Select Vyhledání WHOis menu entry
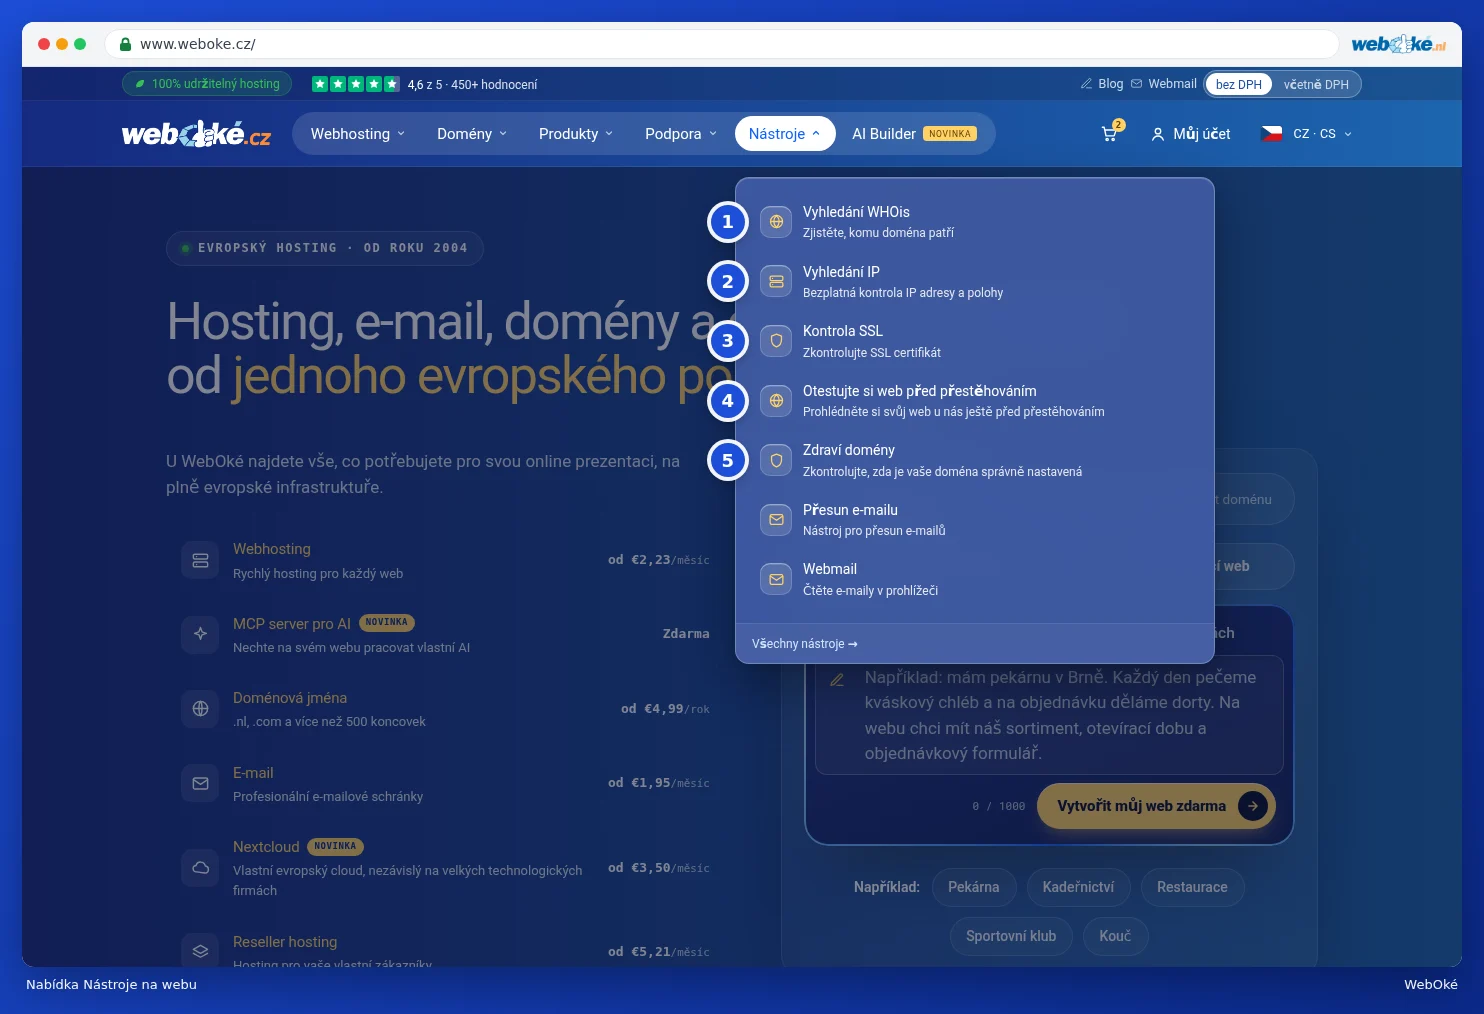The image size is (1484, 1014). tap(975, 222)
